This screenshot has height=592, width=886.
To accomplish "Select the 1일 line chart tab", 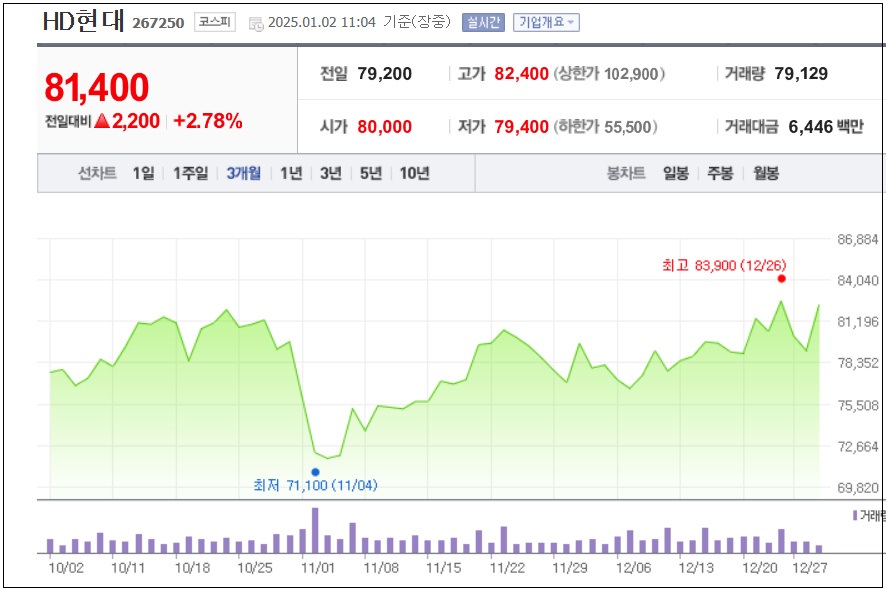I will coord(144,173).
